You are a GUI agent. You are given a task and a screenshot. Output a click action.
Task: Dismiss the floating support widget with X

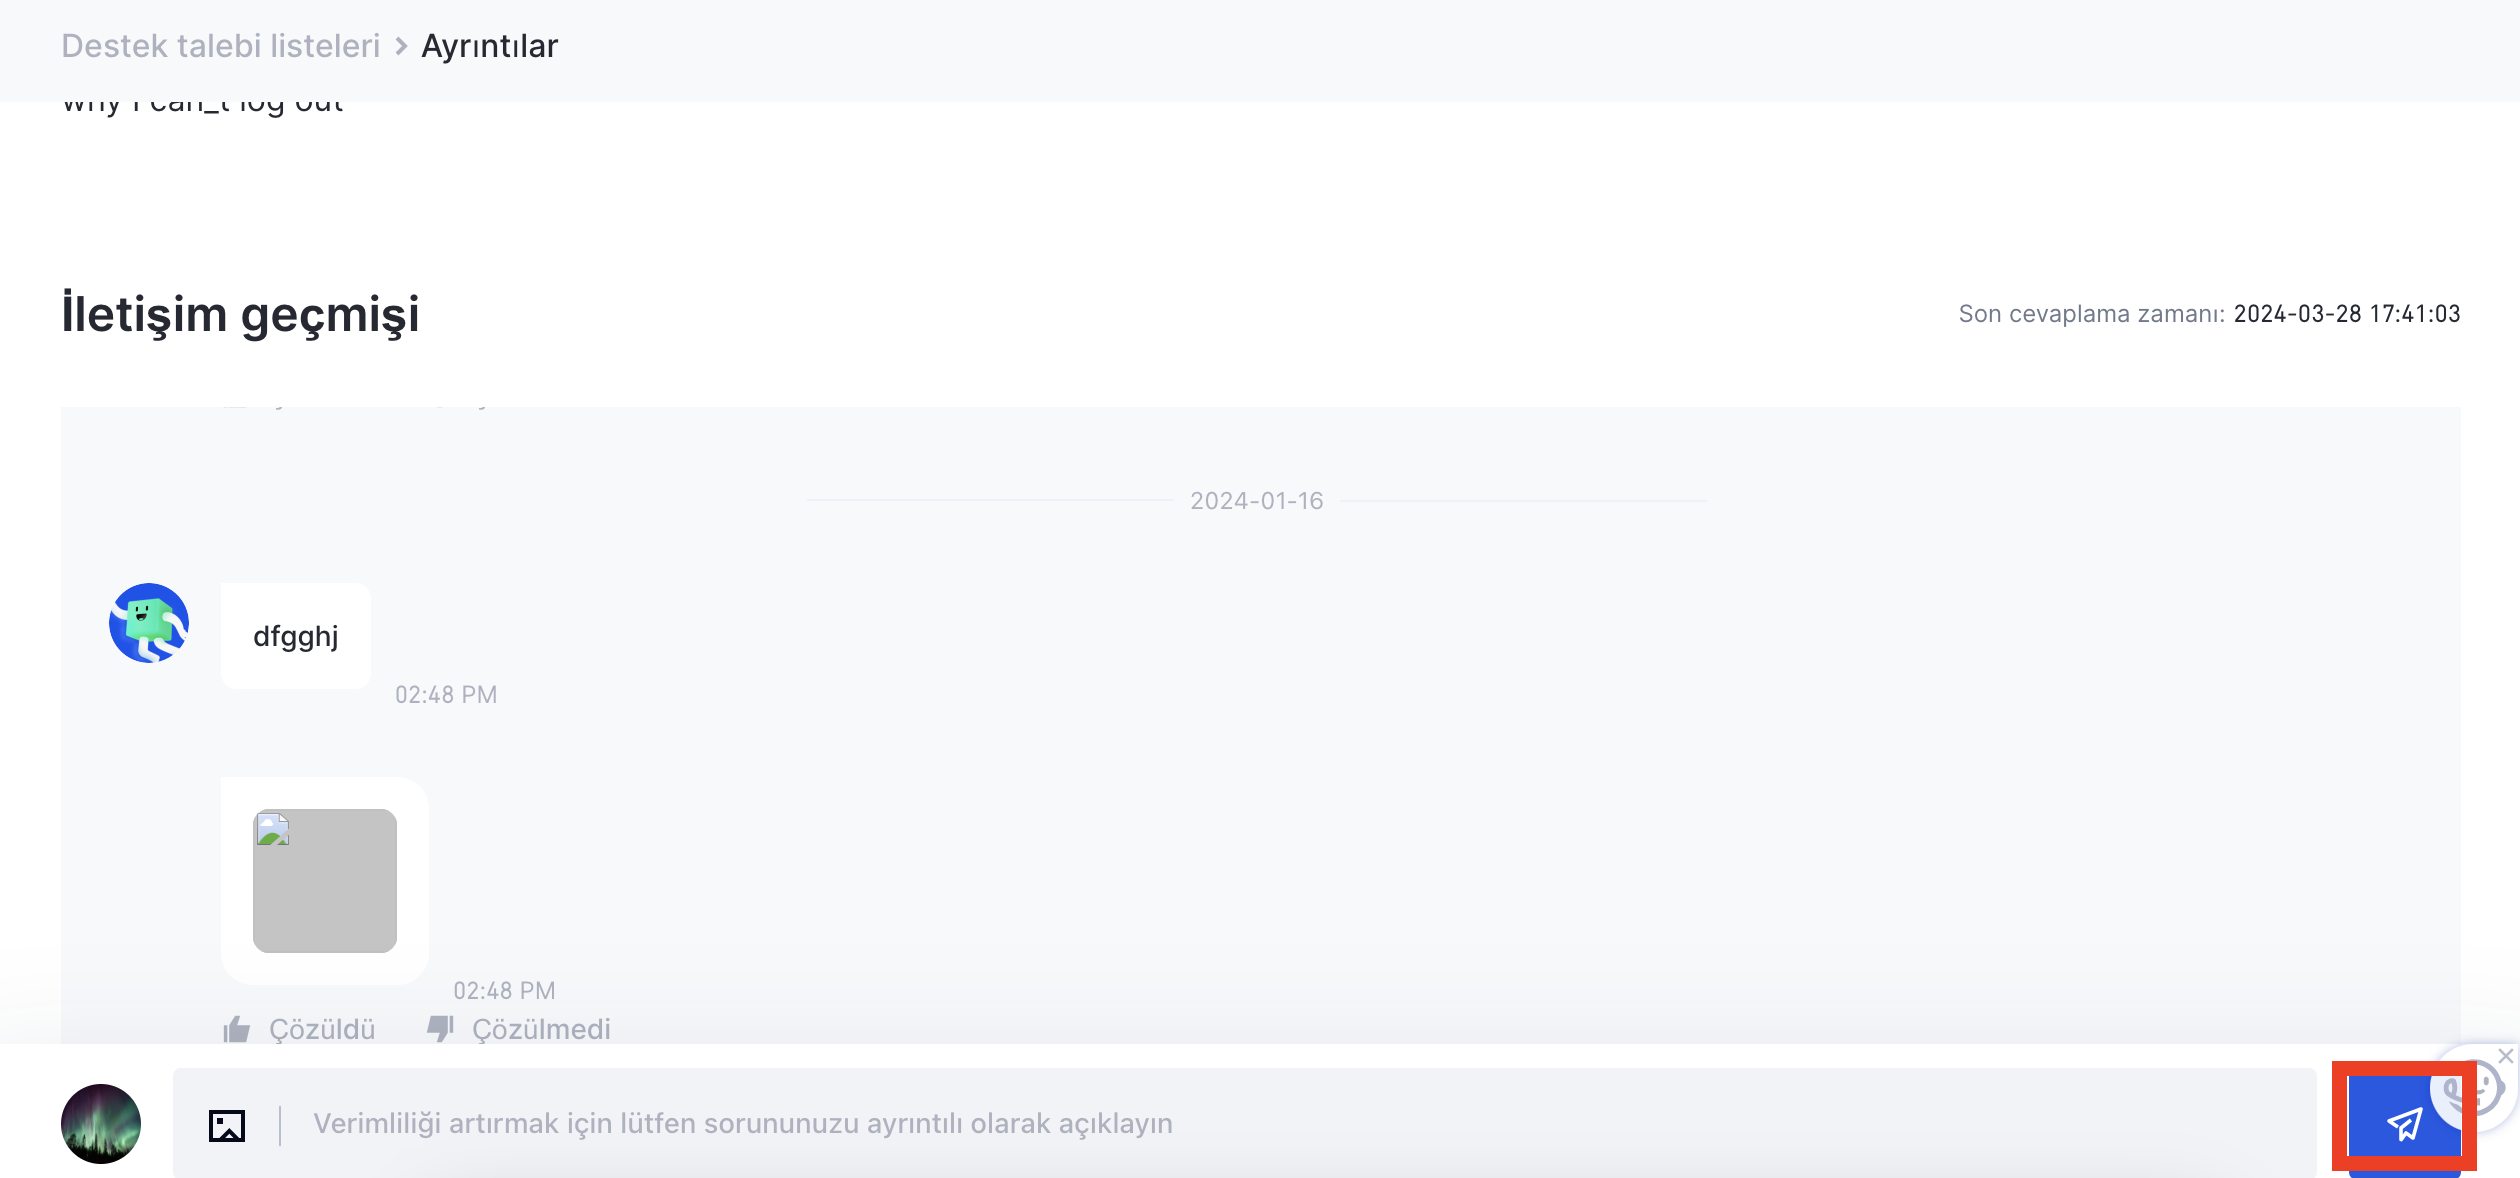[x=2506, y=1056]
